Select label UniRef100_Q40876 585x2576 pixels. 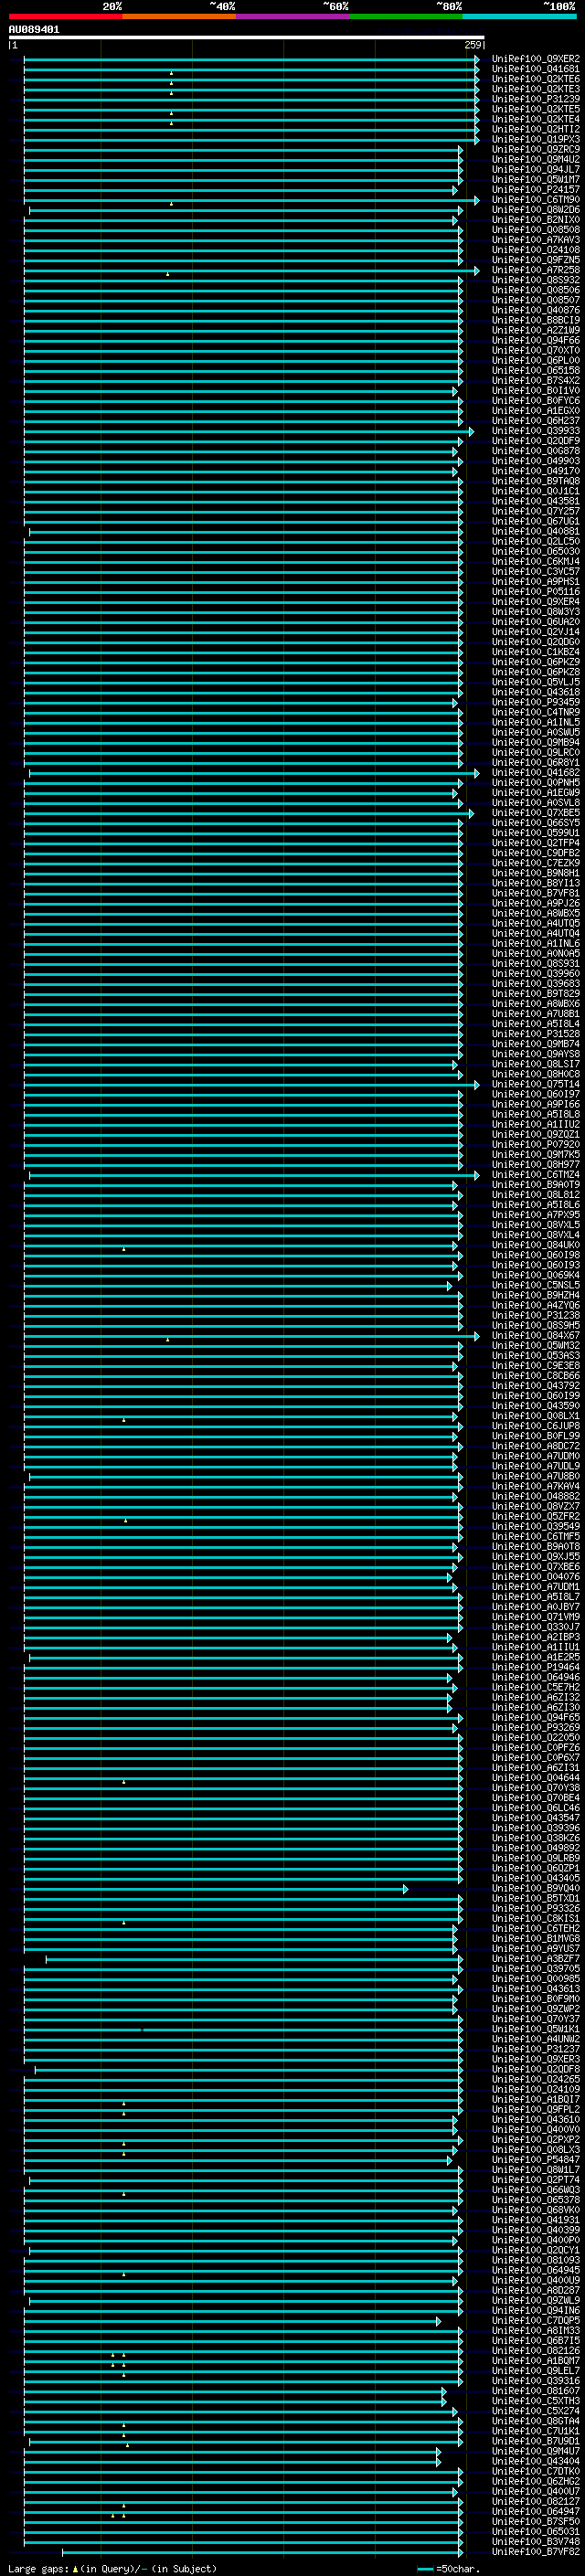(536, 310)
